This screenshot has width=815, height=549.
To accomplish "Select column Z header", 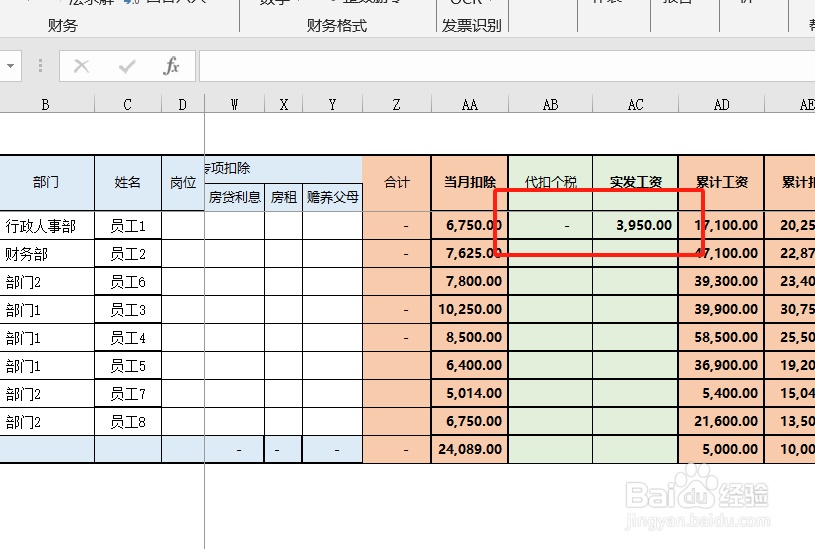I will [397, 104].
